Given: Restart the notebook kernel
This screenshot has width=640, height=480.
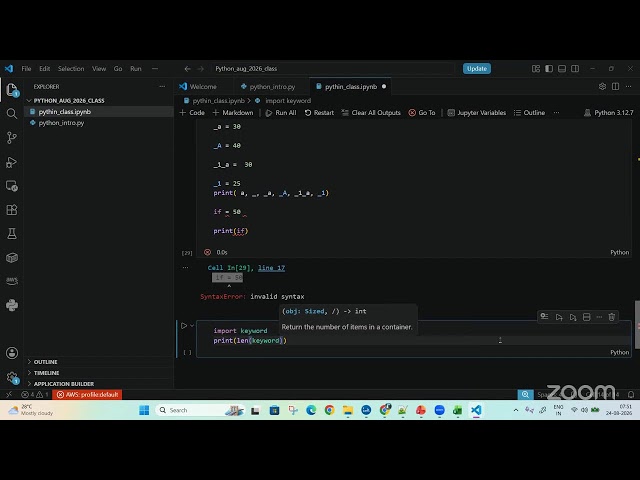Looking at the screenshot, I should tap(319, 113).
